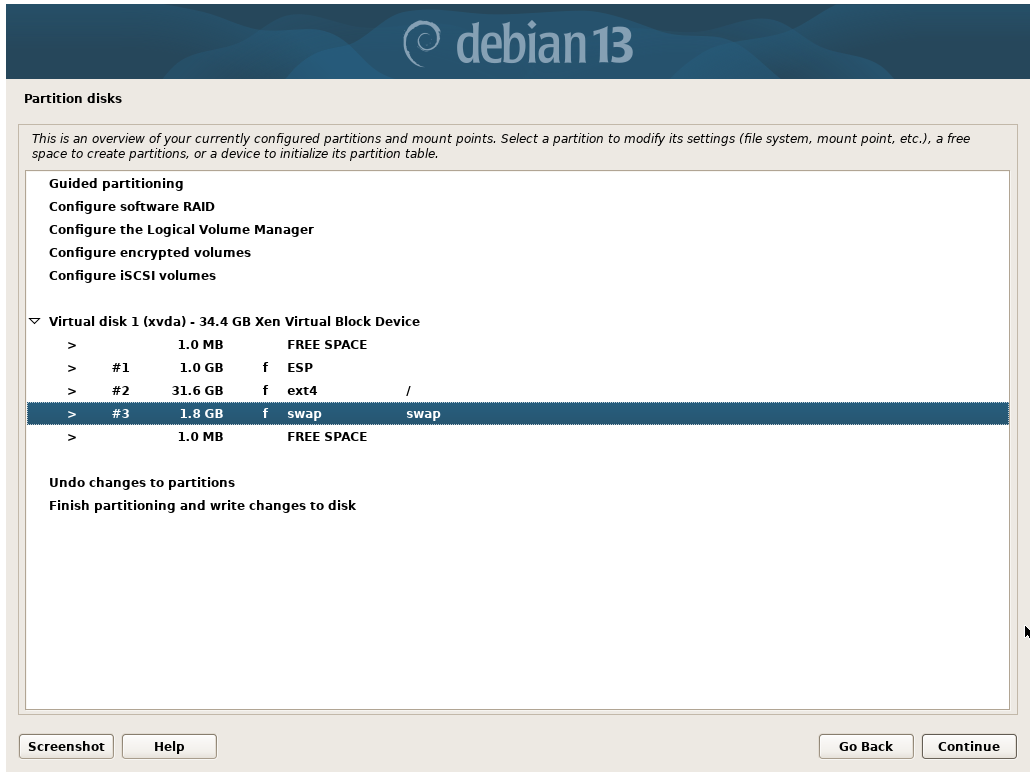The width and height of the screenshot is (1036, 780).
Task: Click the > arrow on the #2 ext4 row
Action: 72,391
